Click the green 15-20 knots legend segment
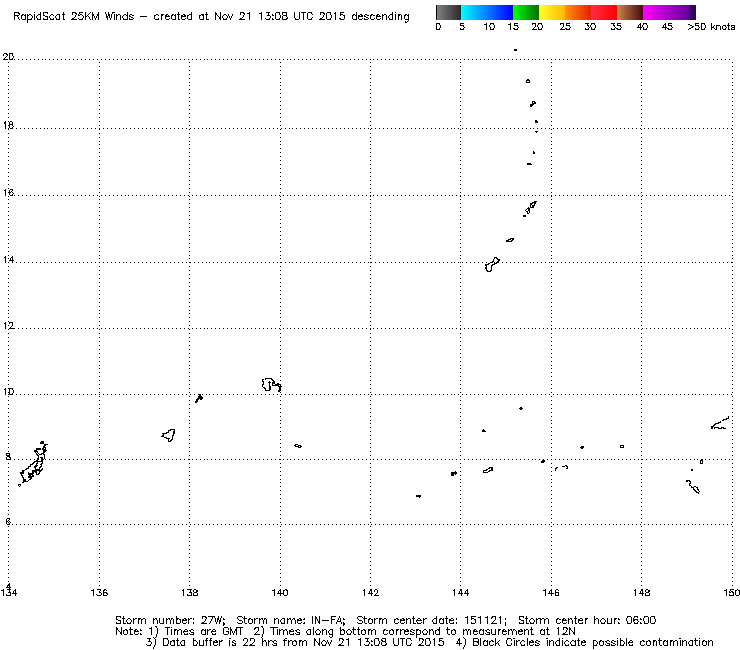Image resolution: width=740 pixels, height=650 pixels. point(526,12)
